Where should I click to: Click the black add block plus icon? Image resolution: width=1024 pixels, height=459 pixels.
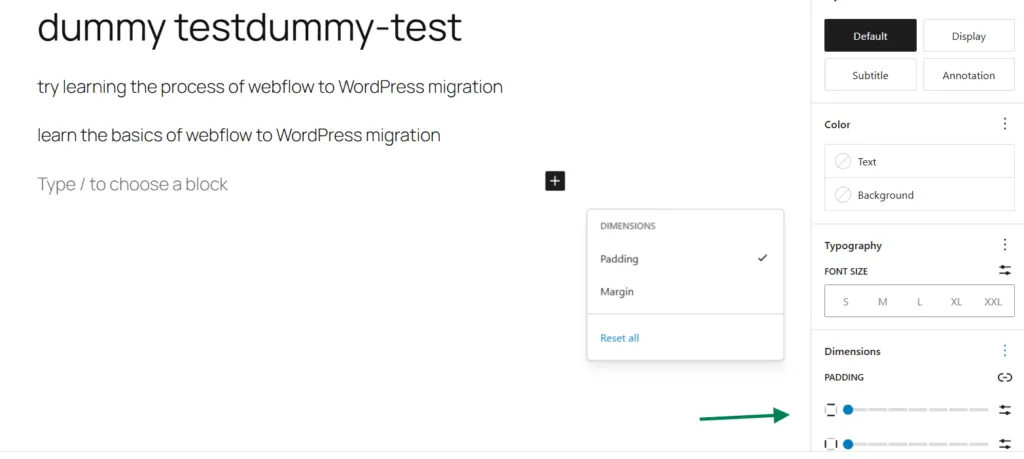pos(554,181)
